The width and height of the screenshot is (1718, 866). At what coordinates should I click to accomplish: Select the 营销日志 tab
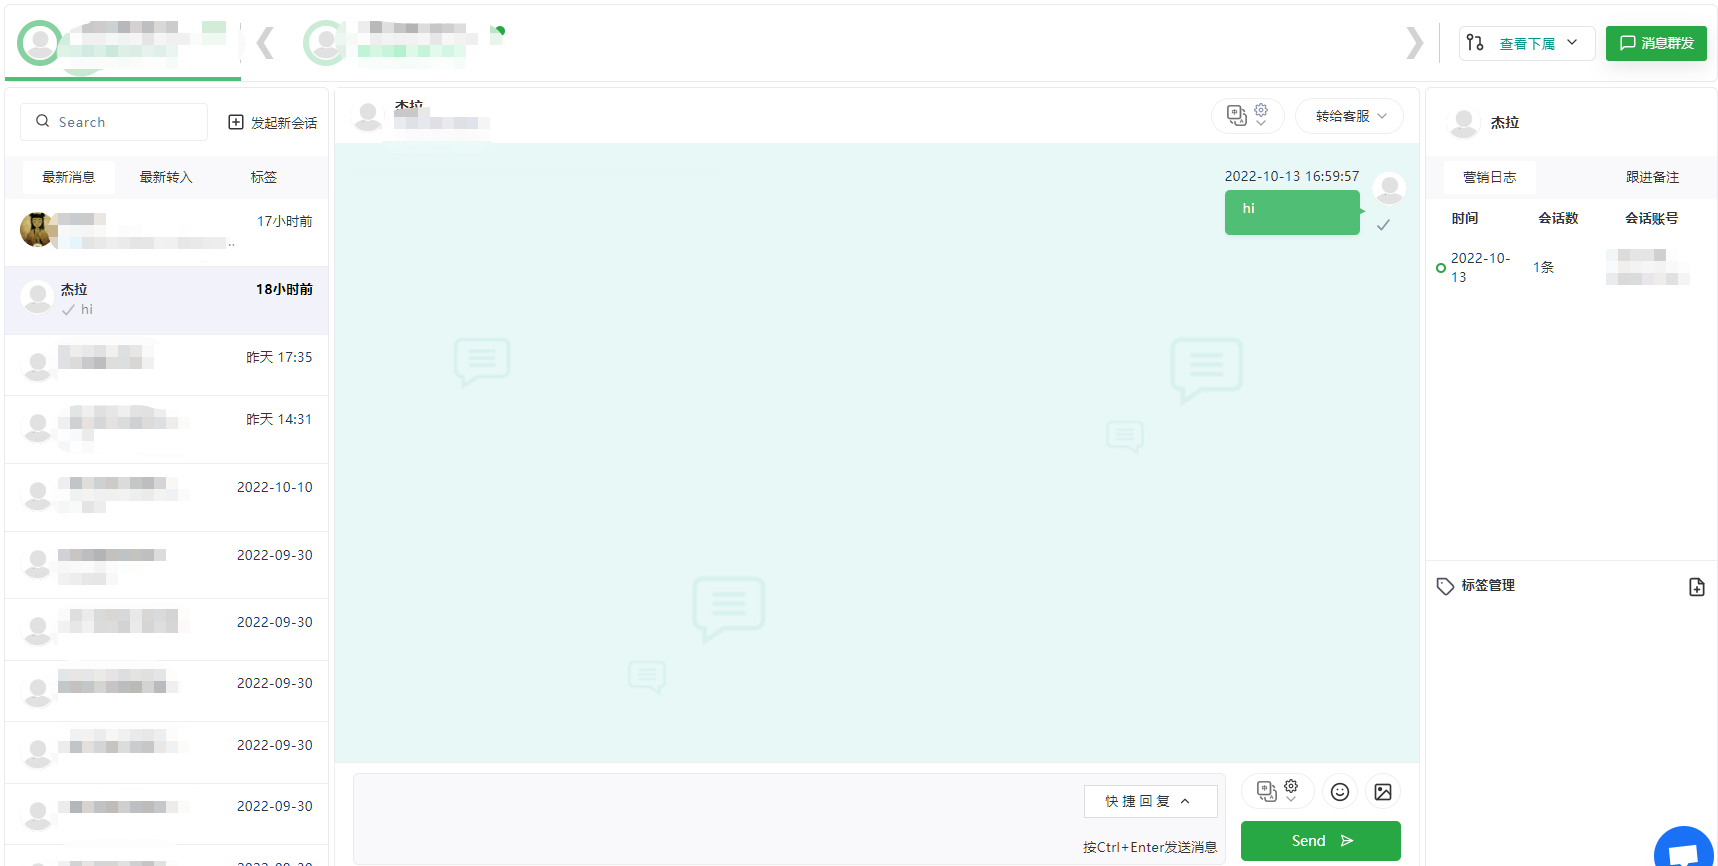tap(1489, 177)
